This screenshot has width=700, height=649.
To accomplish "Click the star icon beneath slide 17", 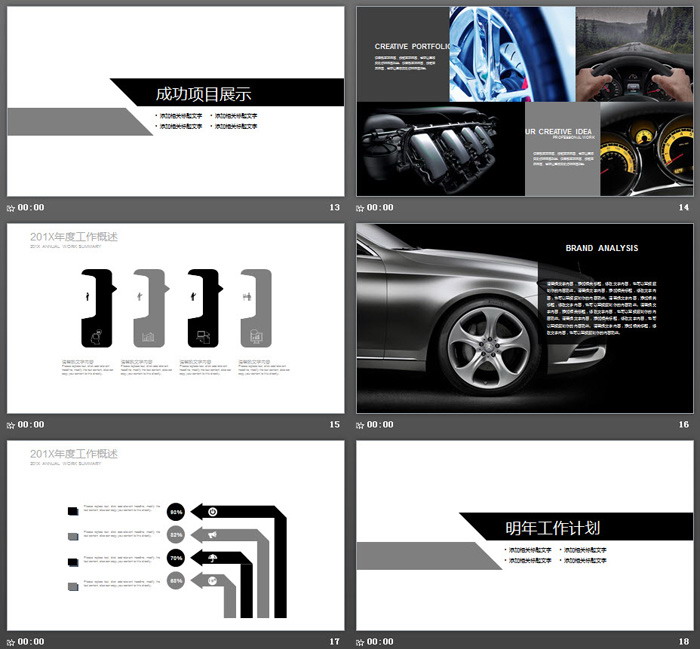I will 11,642.
